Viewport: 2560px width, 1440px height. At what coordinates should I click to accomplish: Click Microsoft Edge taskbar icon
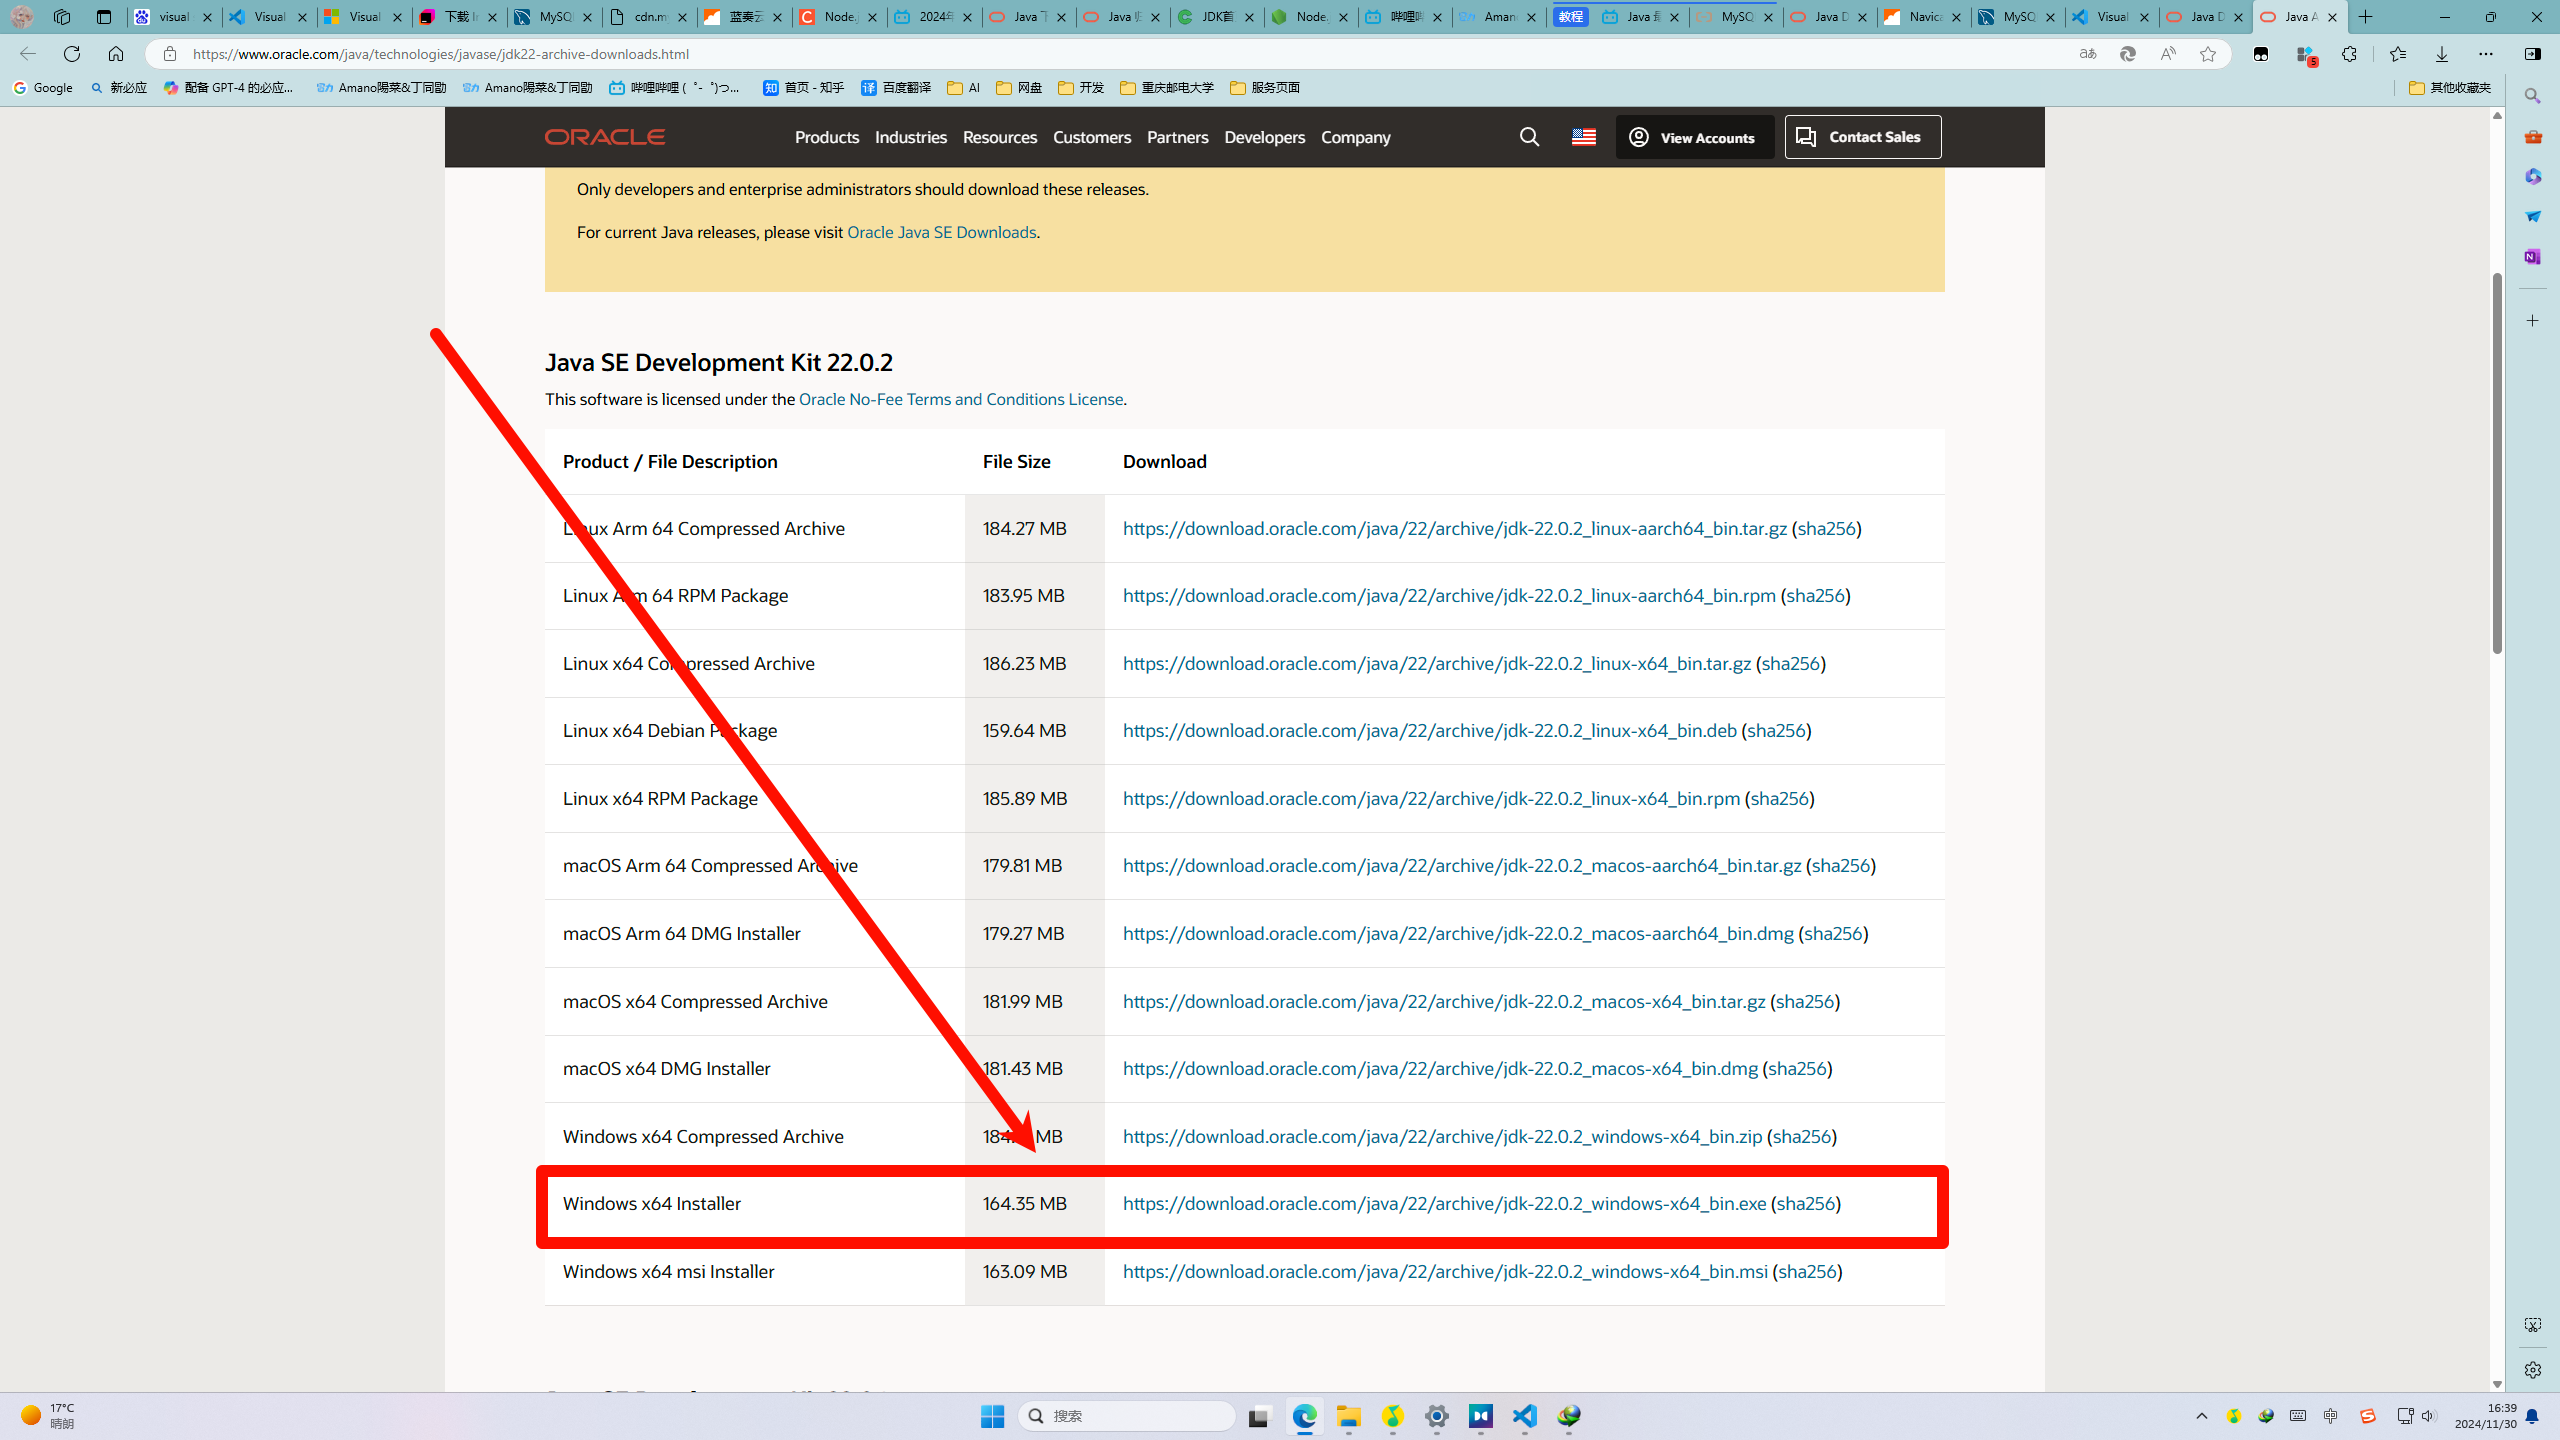(x=1305, y=1416)
